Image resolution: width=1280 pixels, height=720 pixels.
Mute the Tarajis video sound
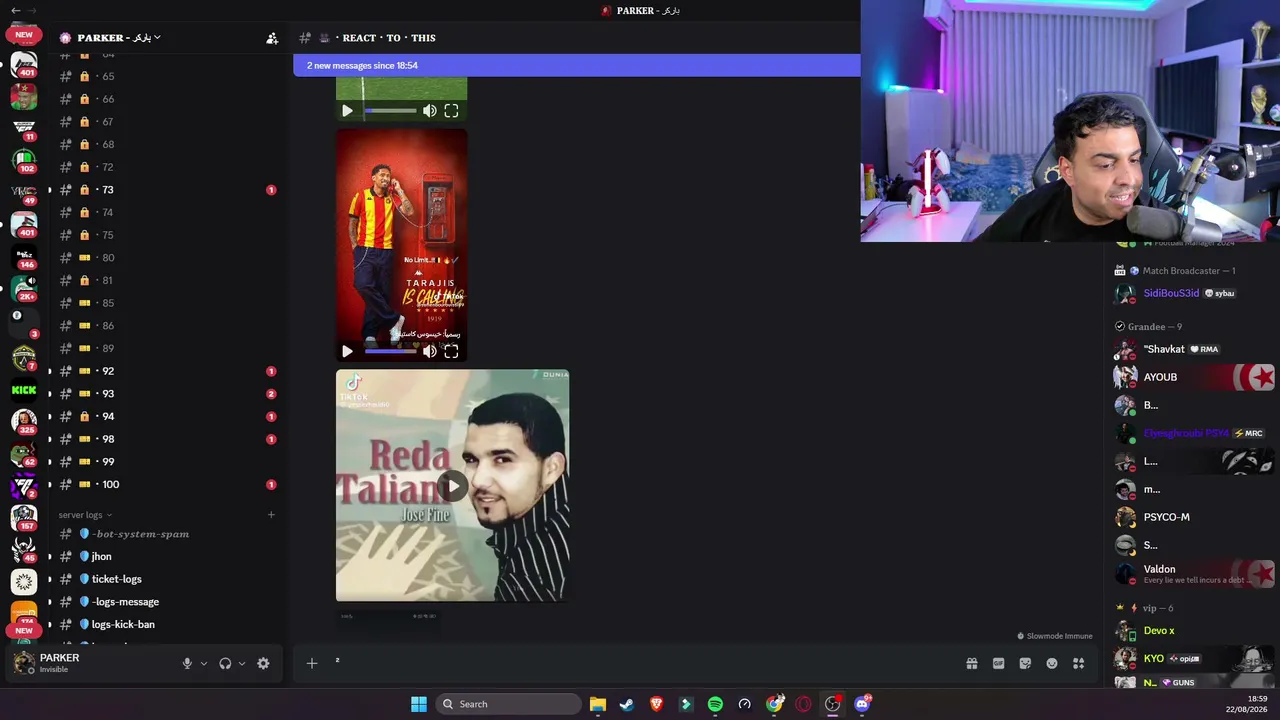(x=430, y=351)
